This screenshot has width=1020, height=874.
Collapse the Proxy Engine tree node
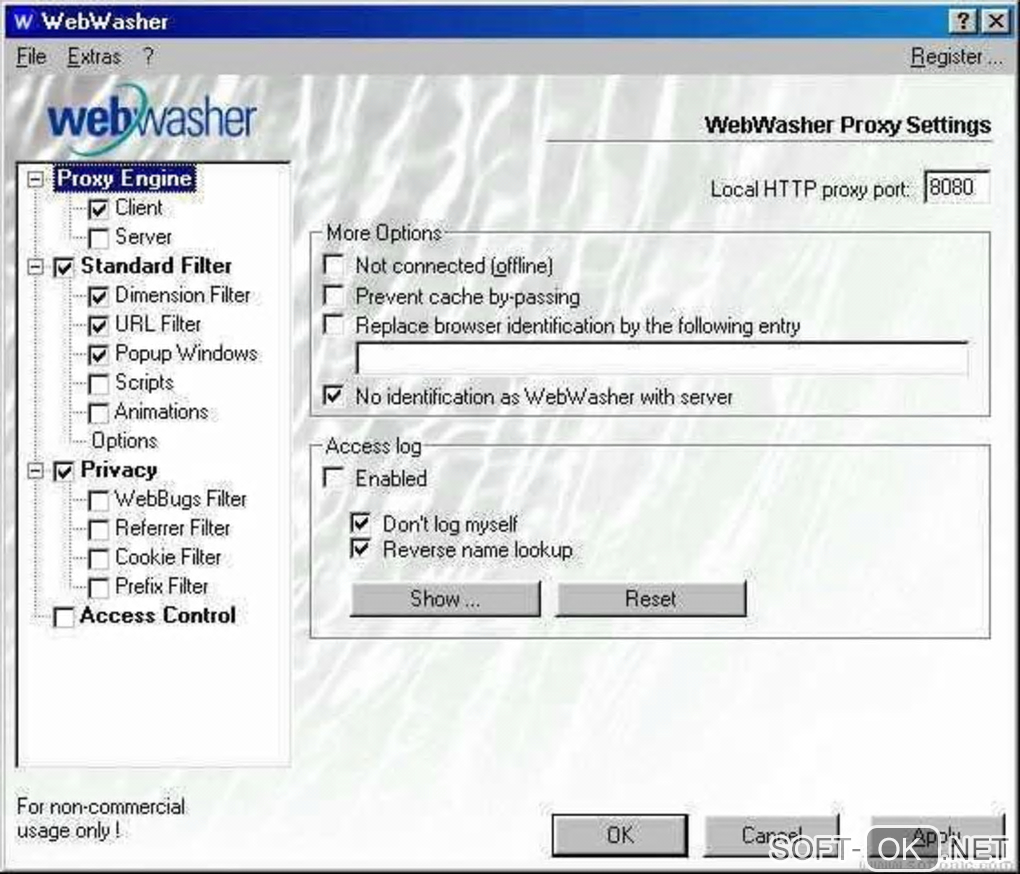point(36,179)
